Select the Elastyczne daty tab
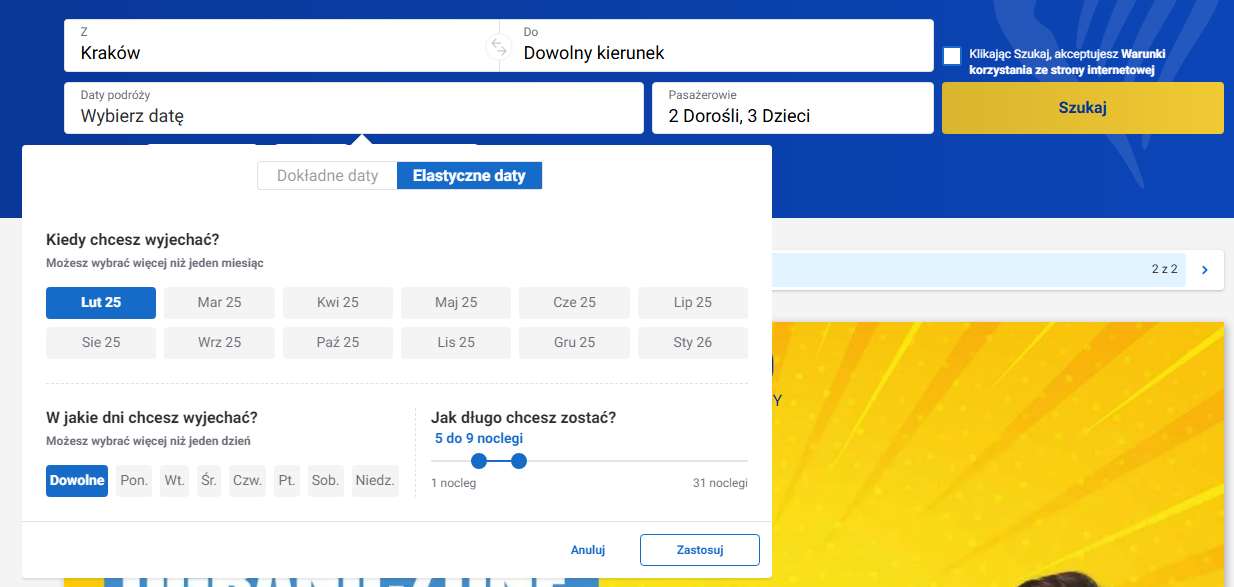The width and height of the screenshot is (1234, 587). click(x=469, y=176)
